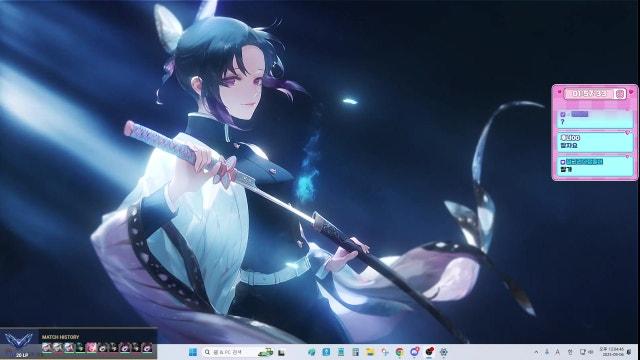
Task: Open the colorful hashtag-style app icon
Action: pos(385,352)
